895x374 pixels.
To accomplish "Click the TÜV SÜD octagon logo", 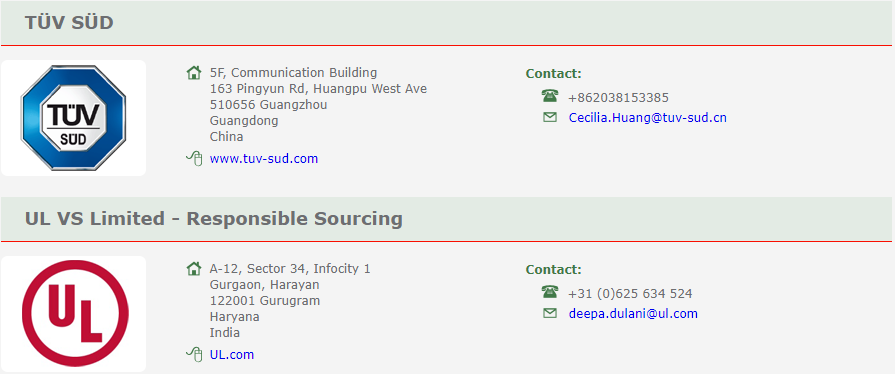I will 74,118.
